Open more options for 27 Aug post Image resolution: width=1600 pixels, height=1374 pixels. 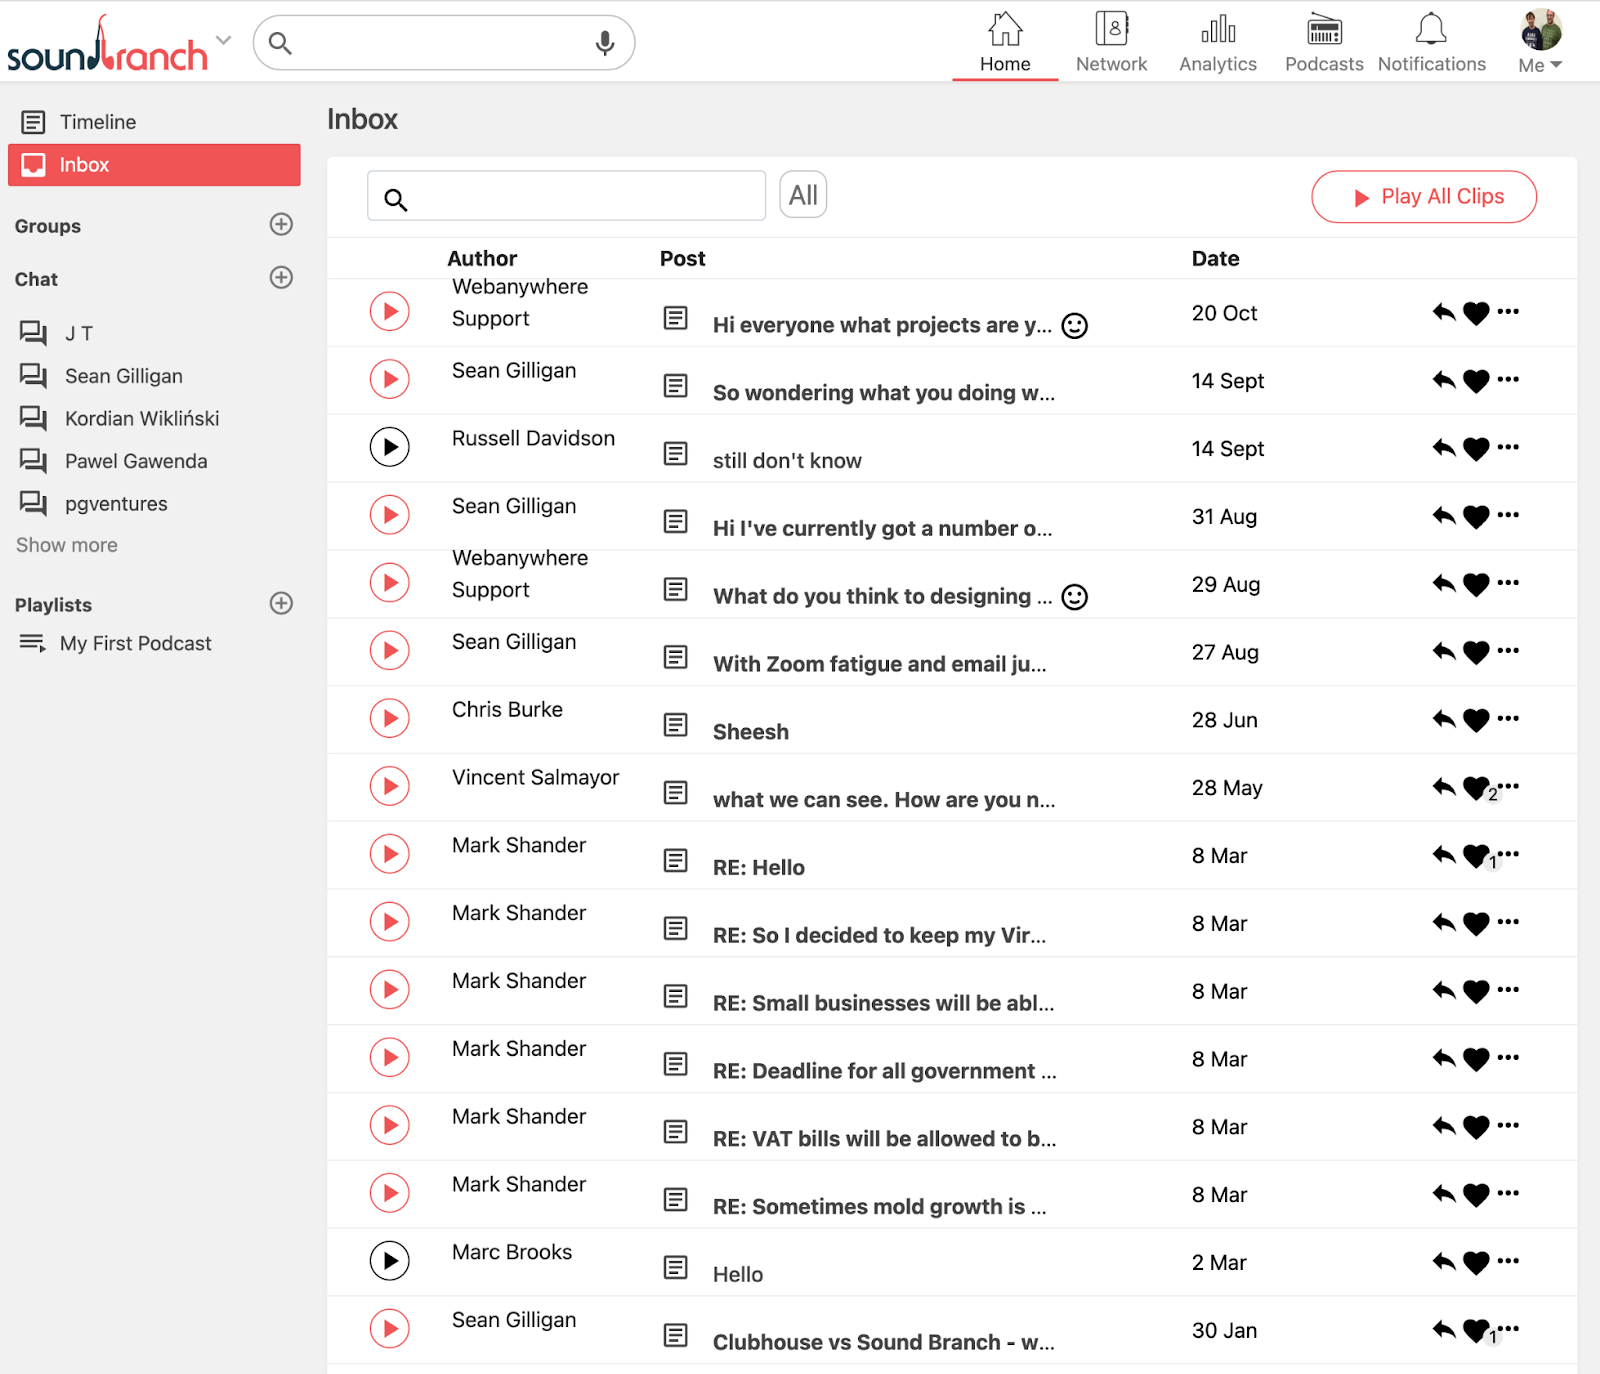pos(1509,650)
